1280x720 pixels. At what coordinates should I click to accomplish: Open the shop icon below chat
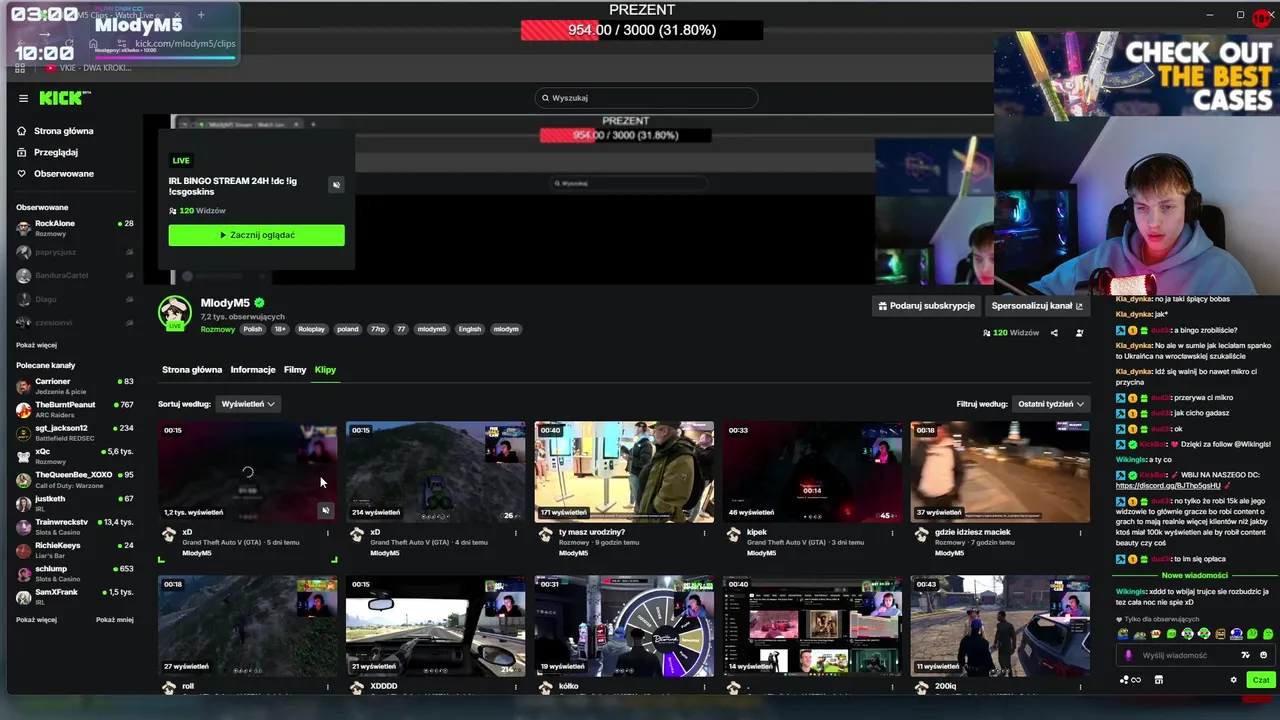(1158, 680)
